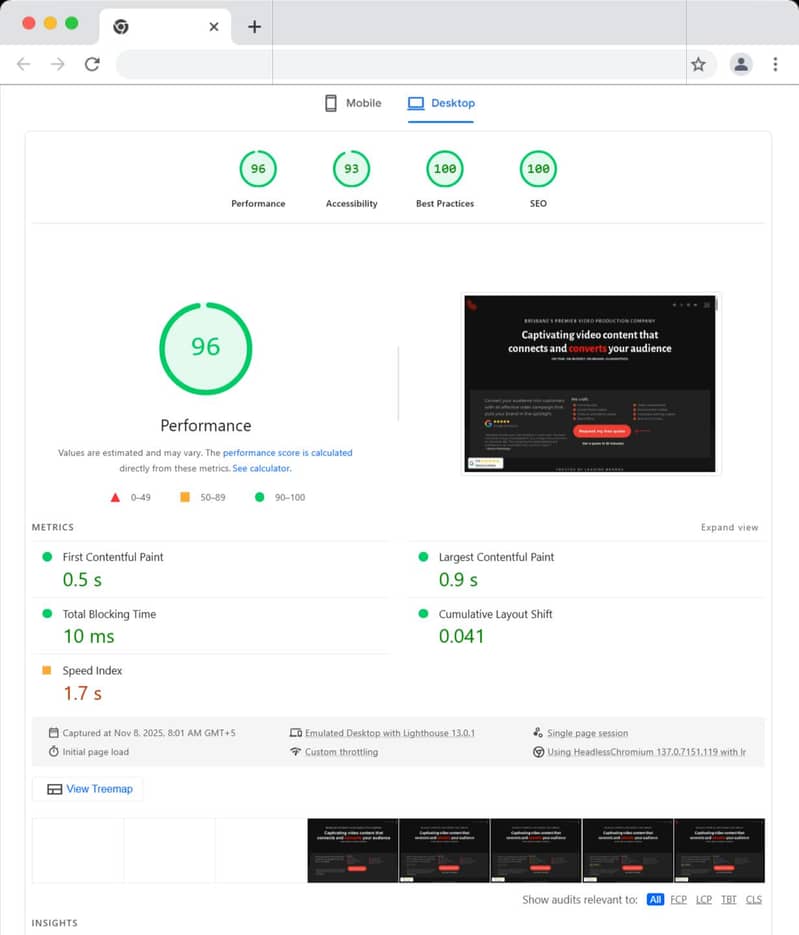
Task: Expand Speed Index metric
Action: [x=210, y=682]
